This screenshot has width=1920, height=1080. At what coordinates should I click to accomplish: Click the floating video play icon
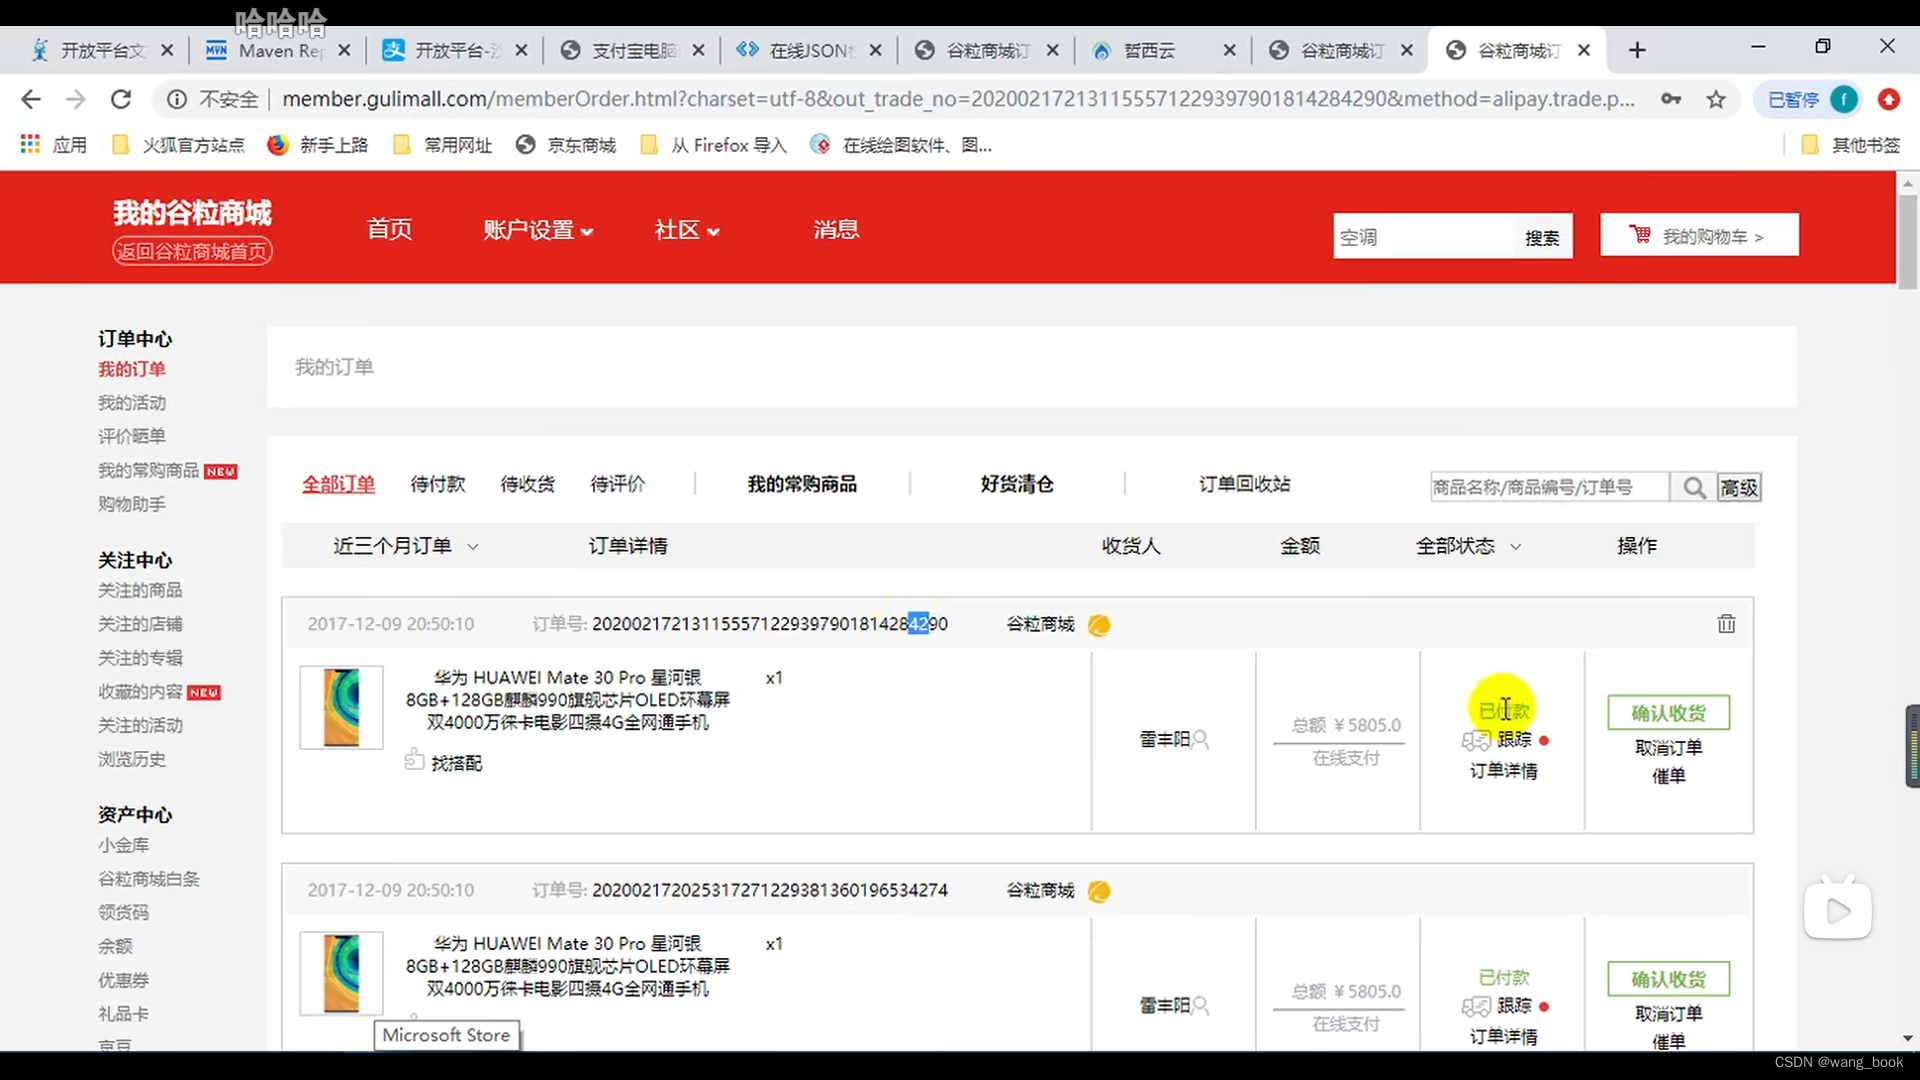pyautogui.click(x=1838, y=910)
